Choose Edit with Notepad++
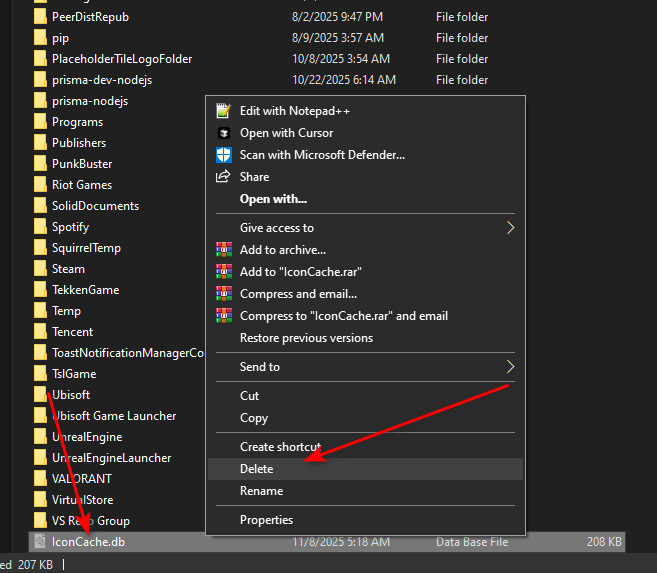 click(365, 111)
